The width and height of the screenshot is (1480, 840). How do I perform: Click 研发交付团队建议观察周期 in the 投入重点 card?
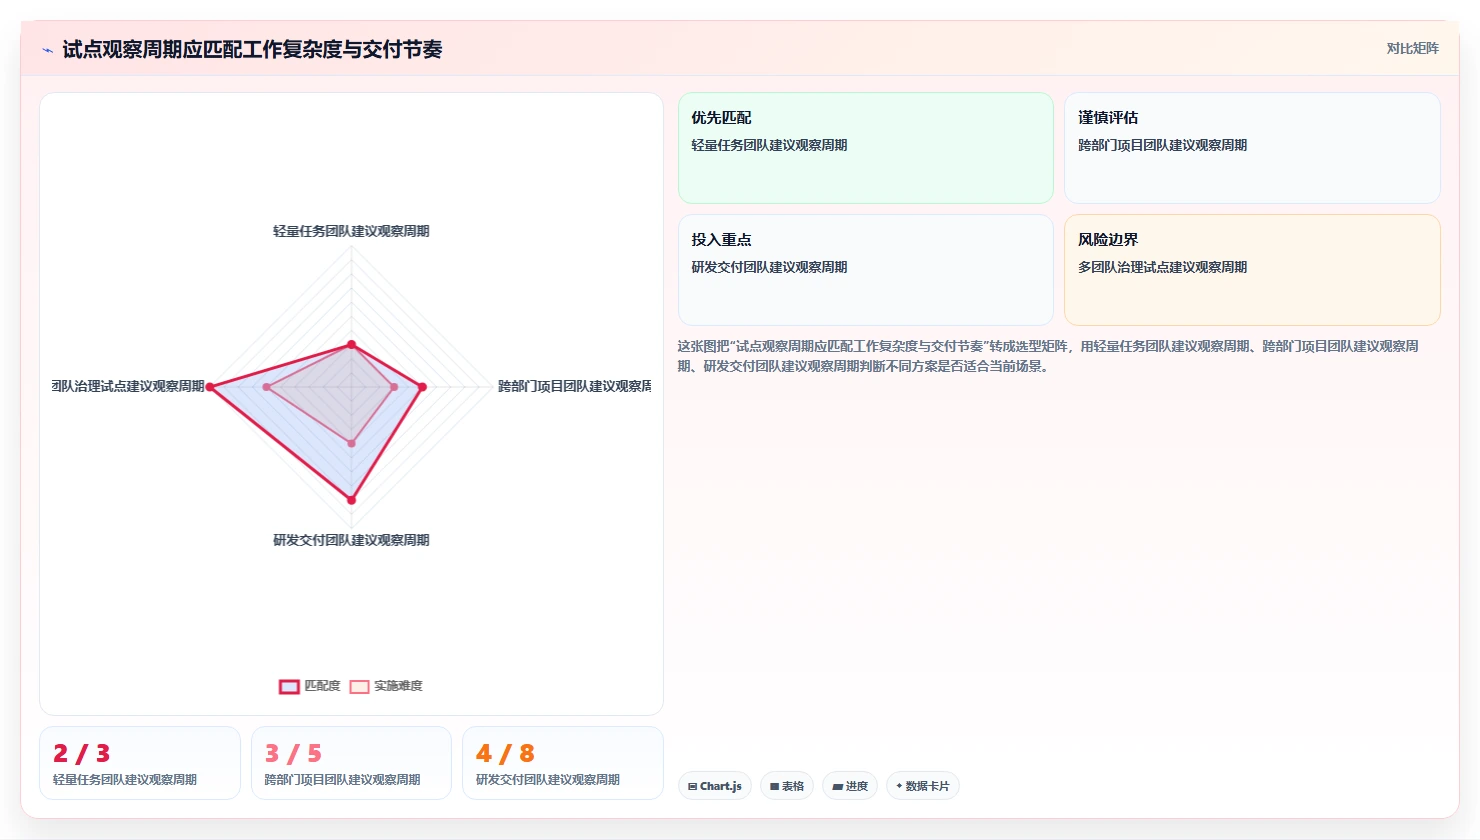[769, 267]
